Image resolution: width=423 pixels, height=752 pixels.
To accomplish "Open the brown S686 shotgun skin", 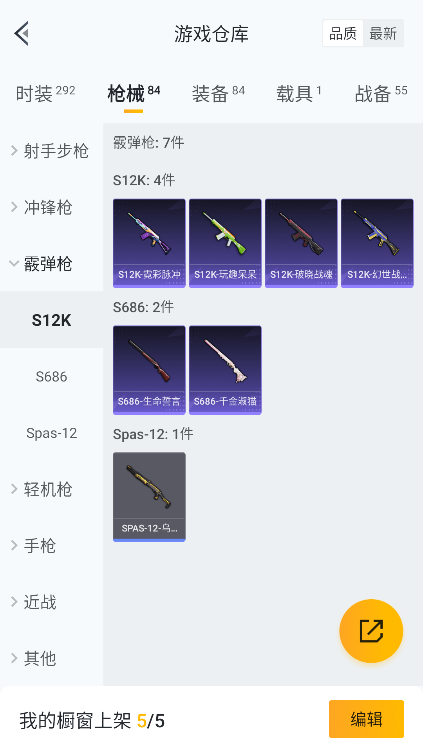I will point(149,370).
